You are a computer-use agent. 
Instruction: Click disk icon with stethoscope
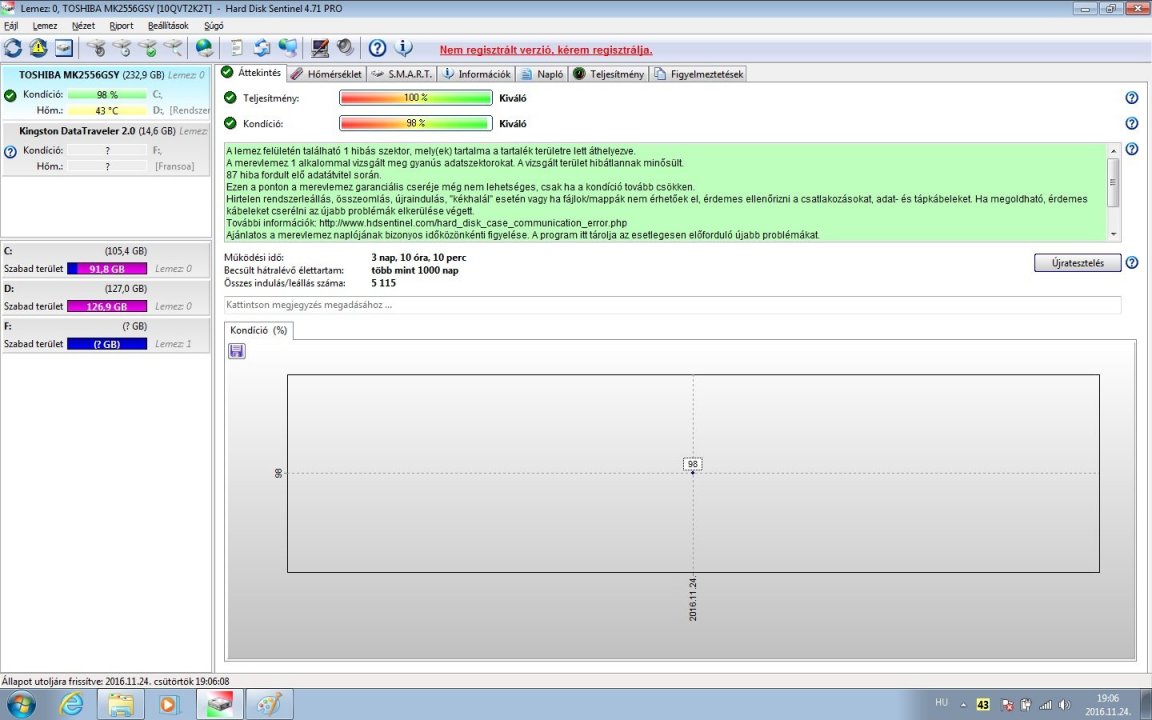[x=96, y=48]
